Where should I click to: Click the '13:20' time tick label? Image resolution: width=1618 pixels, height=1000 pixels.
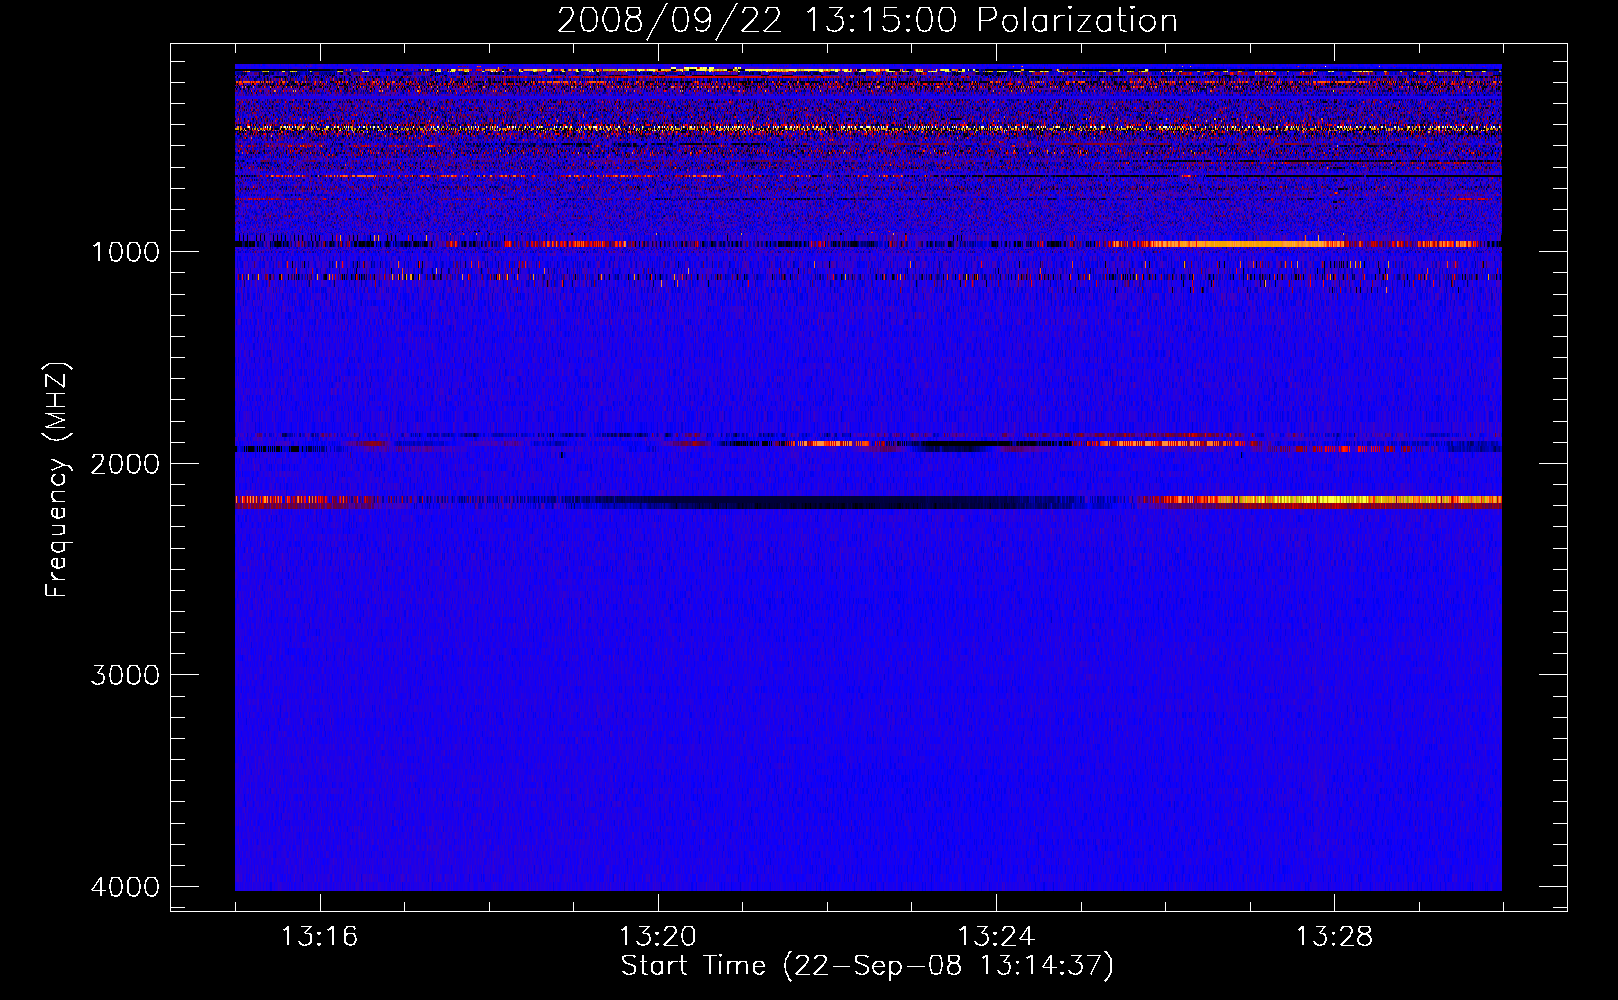[658, 937]
